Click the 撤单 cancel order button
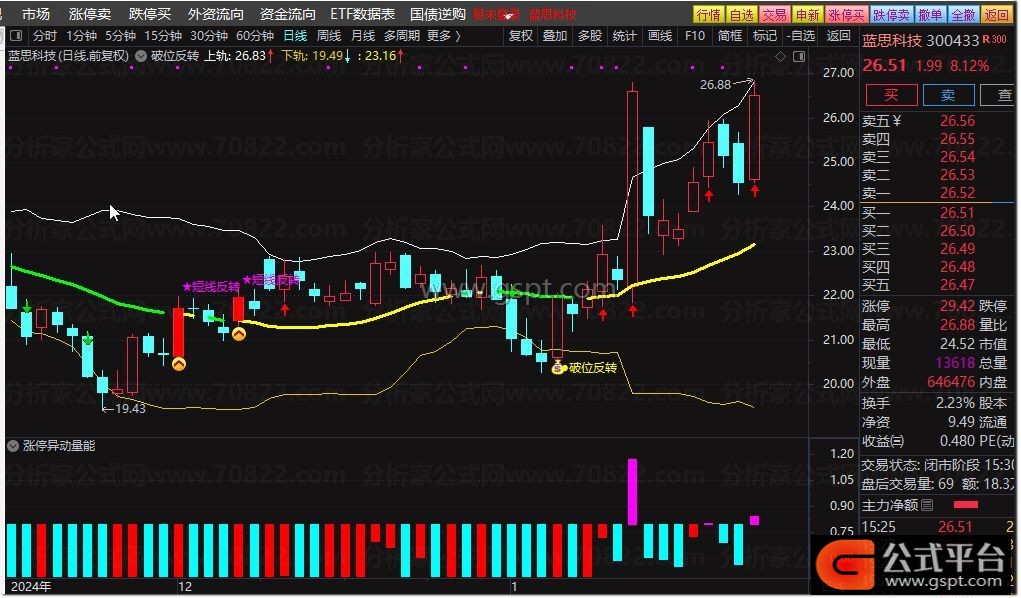This screenshot has width=1021, height=598. pos(930,14)
